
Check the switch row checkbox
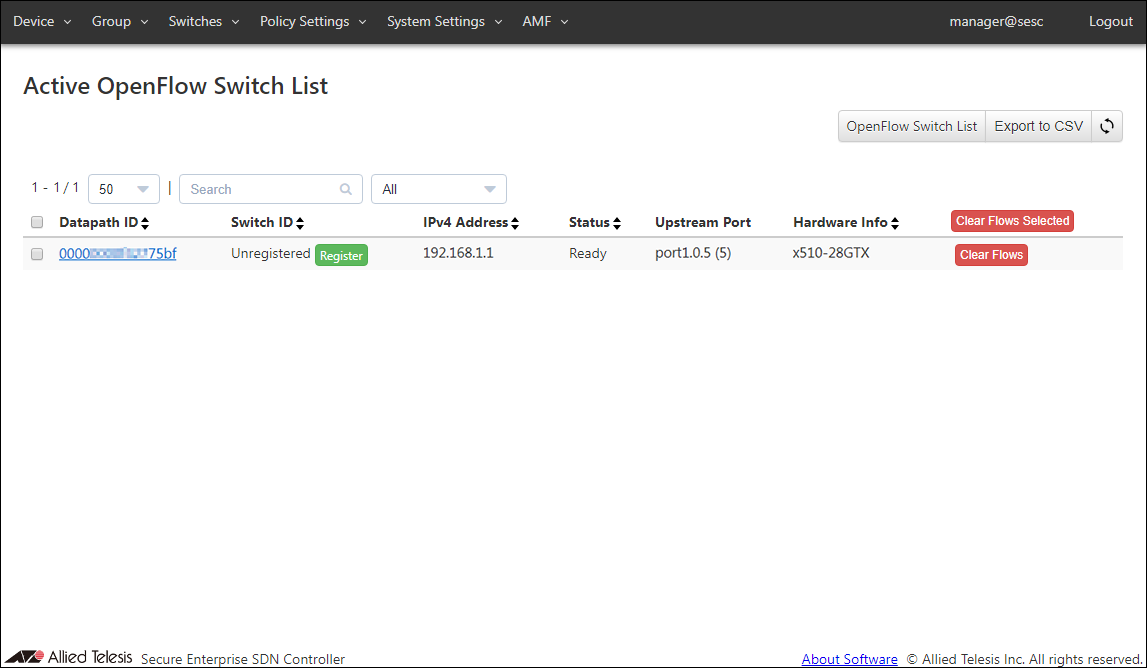(x=37, y=254)
